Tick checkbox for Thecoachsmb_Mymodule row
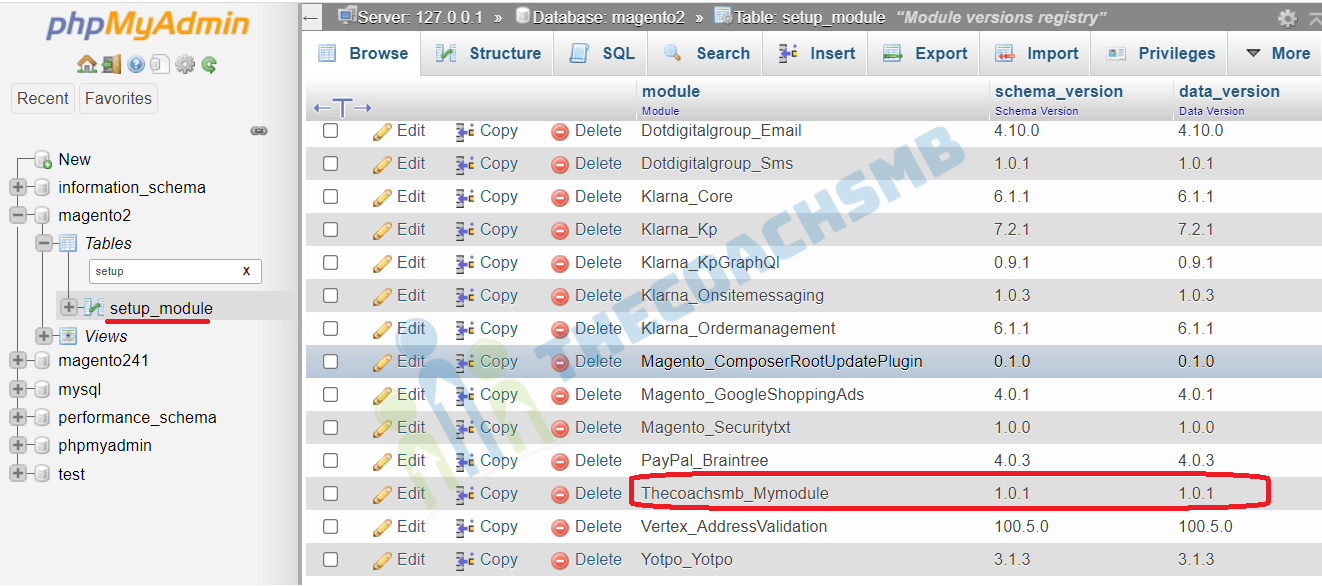The width and height of the screenshot is (1322, 586). (x=331, y=494)
